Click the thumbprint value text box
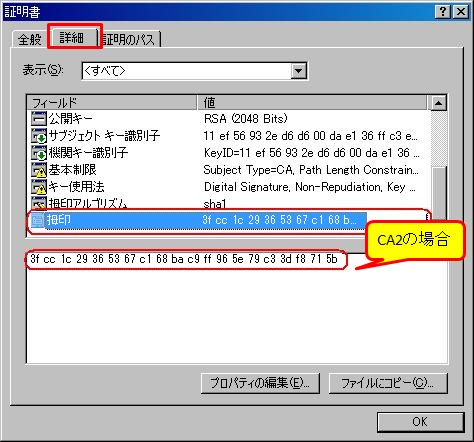 237,308
